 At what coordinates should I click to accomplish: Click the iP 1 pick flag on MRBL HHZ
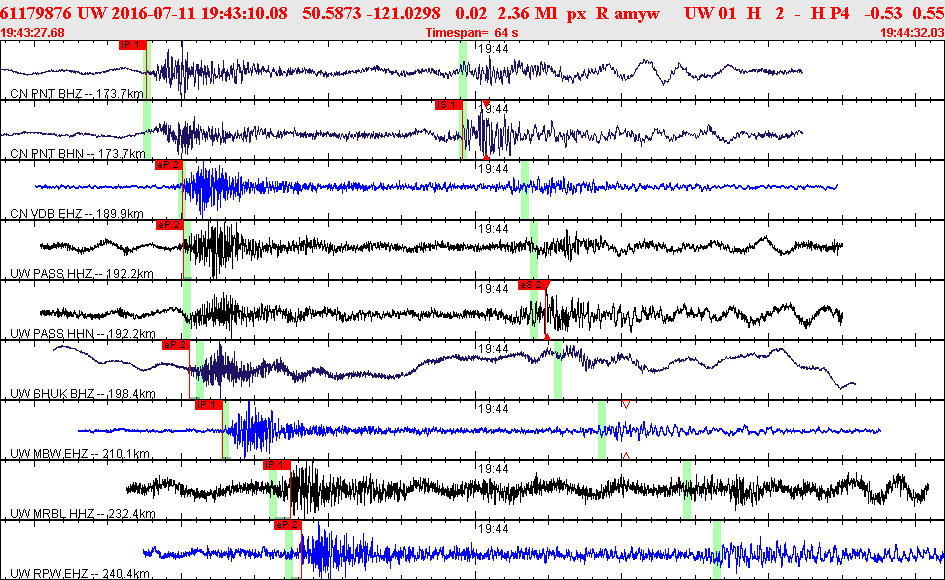point(277,465)
